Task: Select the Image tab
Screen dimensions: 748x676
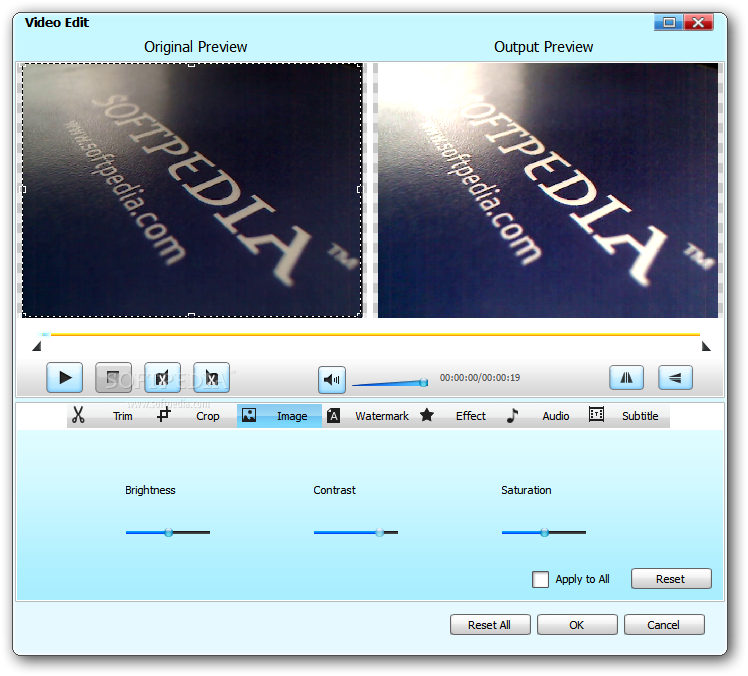Action: tap(280, 416)
